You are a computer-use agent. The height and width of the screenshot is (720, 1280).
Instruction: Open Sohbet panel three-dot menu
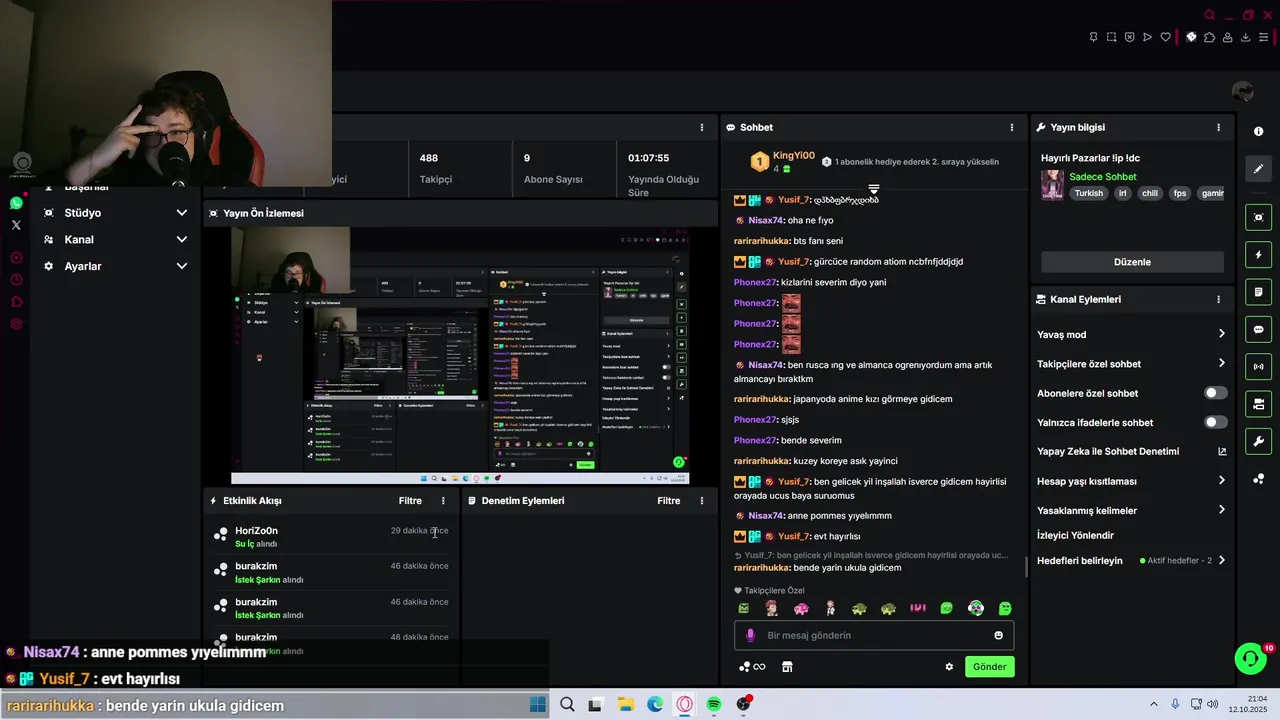[1011, 128]
